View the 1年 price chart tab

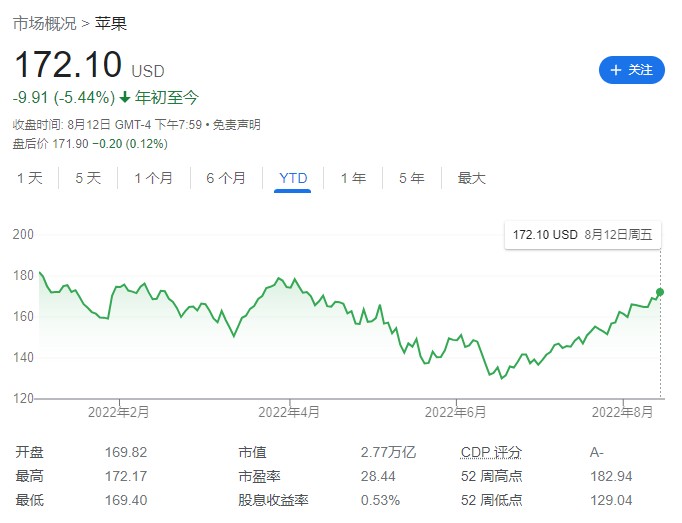click(353, 178)
